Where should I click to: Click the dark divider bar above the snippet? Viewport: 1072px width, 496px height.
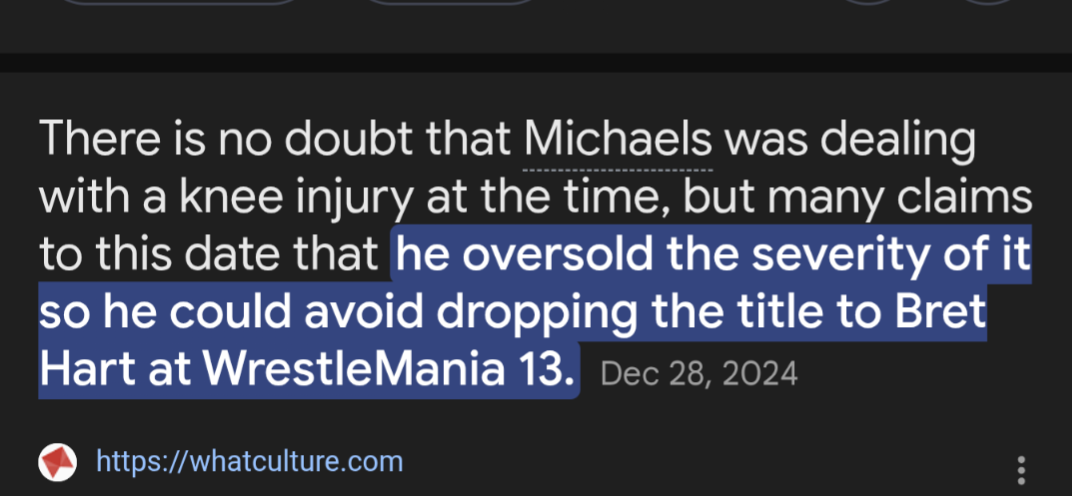pos(536,62)
